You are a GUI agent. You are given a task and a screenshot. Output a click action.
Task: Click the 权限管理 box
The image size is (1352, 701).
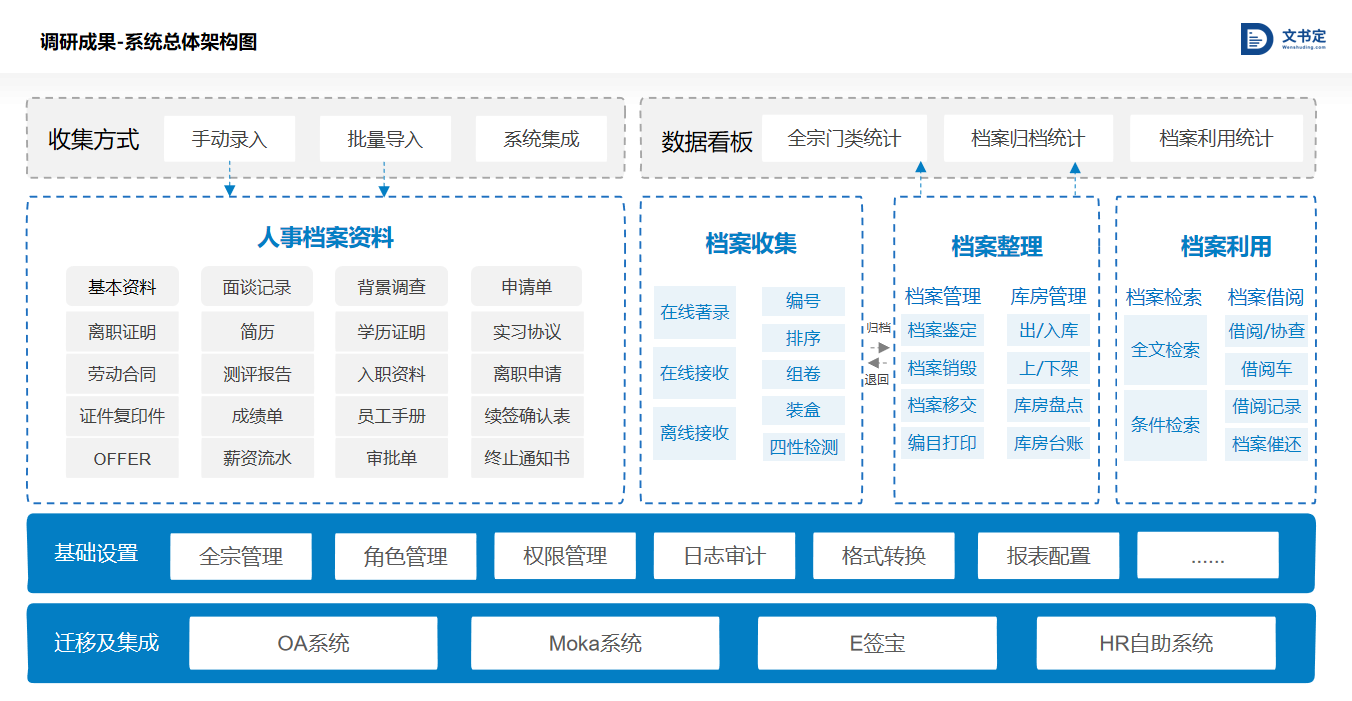point(565,556)
